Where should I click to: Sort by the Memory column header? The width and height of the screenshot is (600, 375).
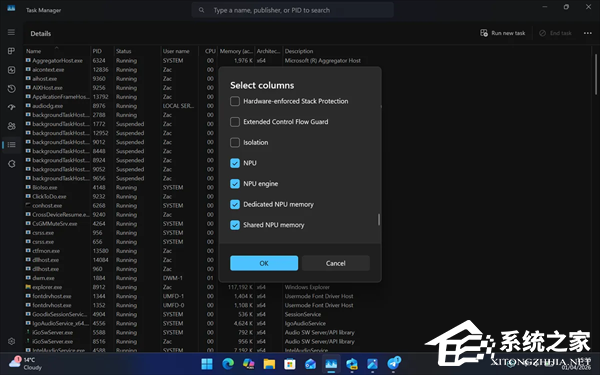[236, 51]
